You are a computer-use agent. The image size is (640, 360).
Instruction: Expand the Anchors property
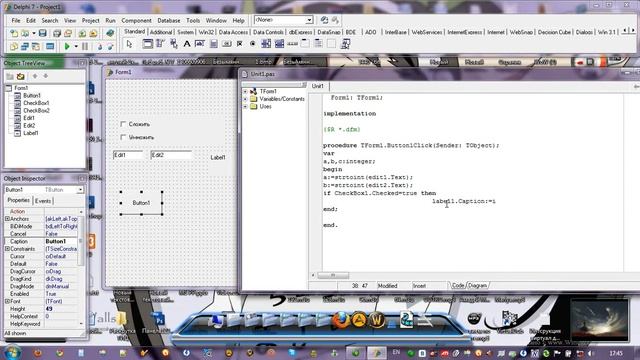point(7,219)
